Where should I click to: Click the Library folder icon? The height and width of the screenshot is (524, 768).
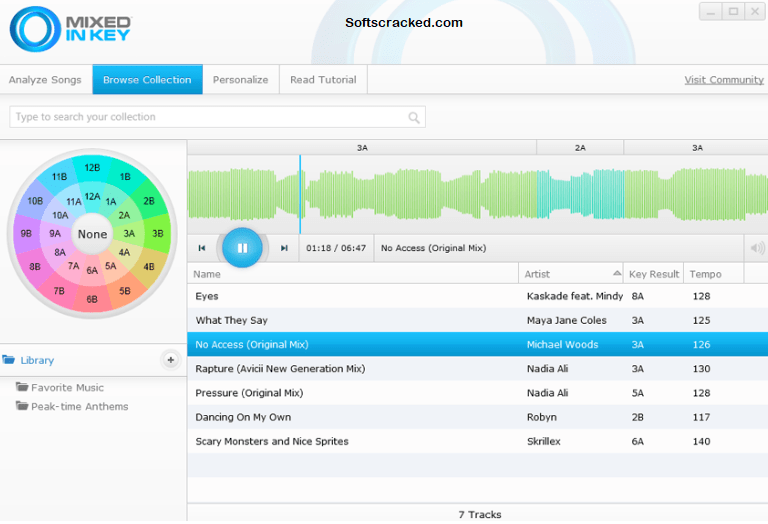point(8,359)
